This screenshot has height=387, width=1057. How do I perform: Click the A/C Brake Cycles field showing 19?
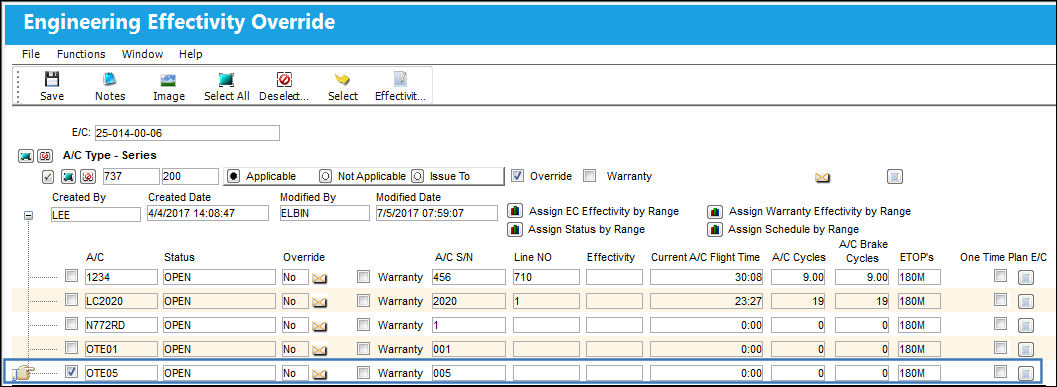click(x=862, y=301)
